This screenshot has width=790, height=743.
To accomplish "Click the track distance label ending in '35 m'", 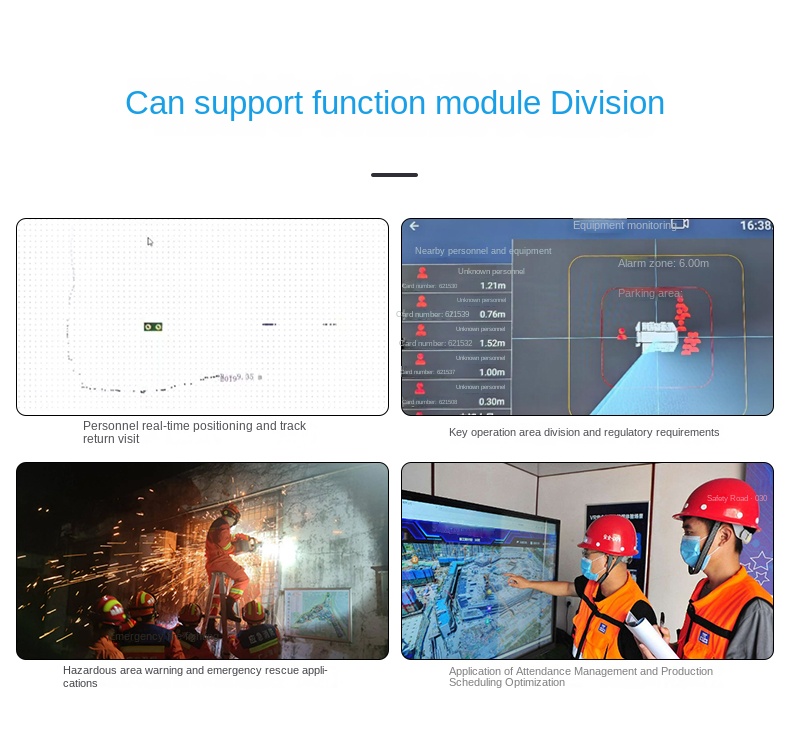I will [241, 377].
